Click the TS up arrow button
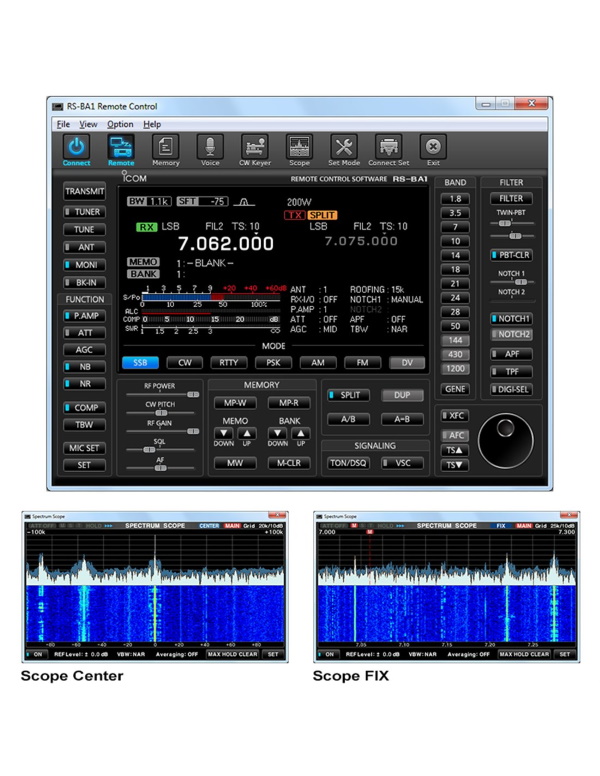600x776 pixels. pos(454,450)
